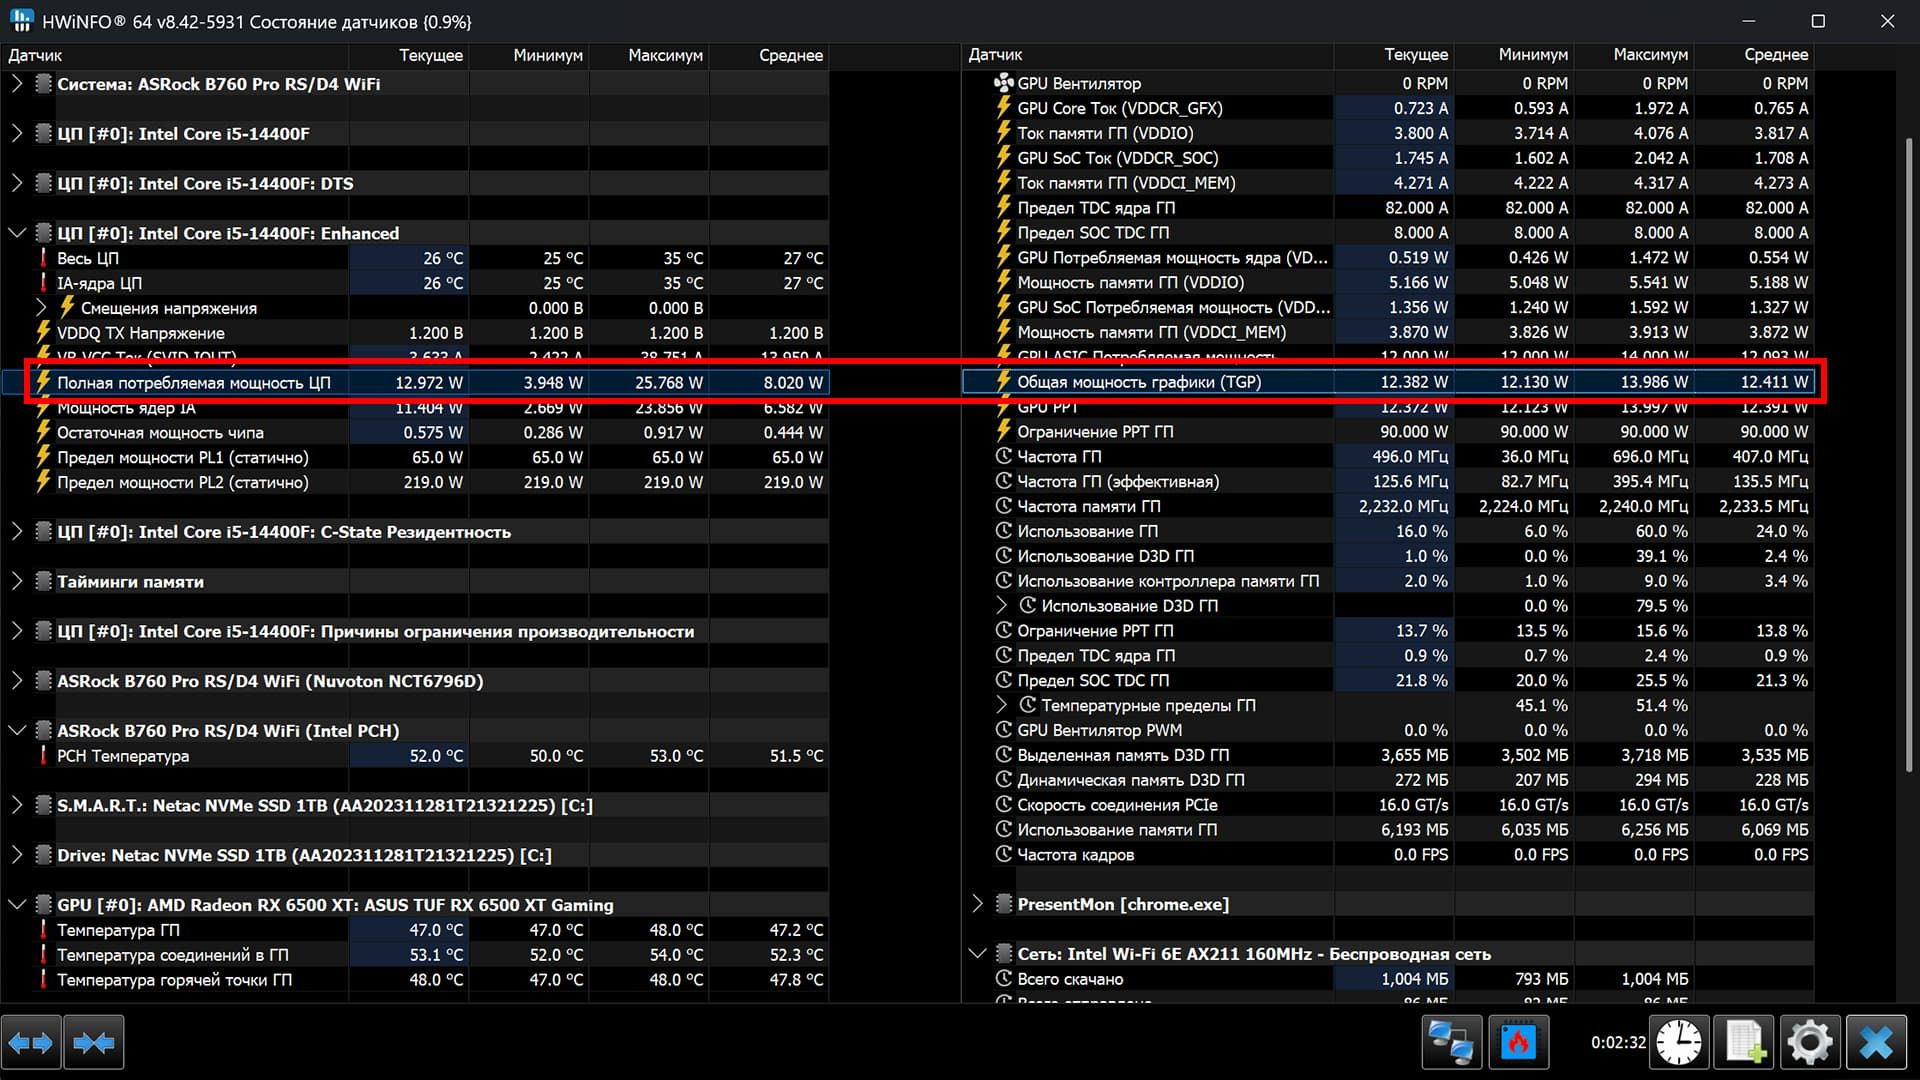
Task: Click the clock icon beside GPU Вентилятор PWM
Action: pyautogui.click(x=1004, y=730)
